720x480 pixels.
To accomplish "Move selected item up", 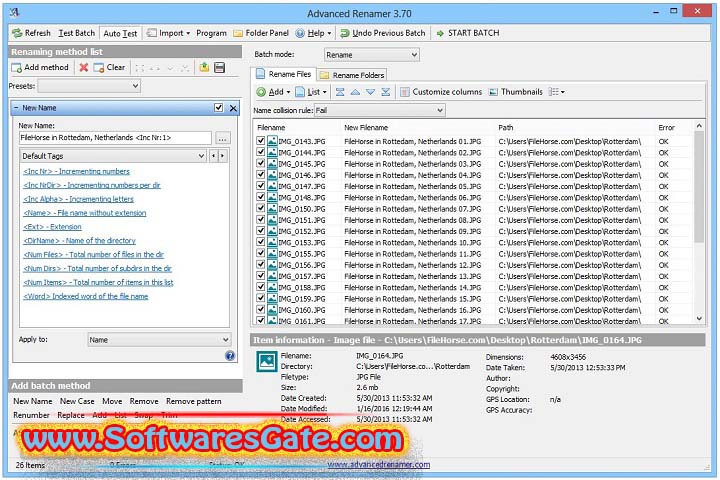I will click(355, 92).
